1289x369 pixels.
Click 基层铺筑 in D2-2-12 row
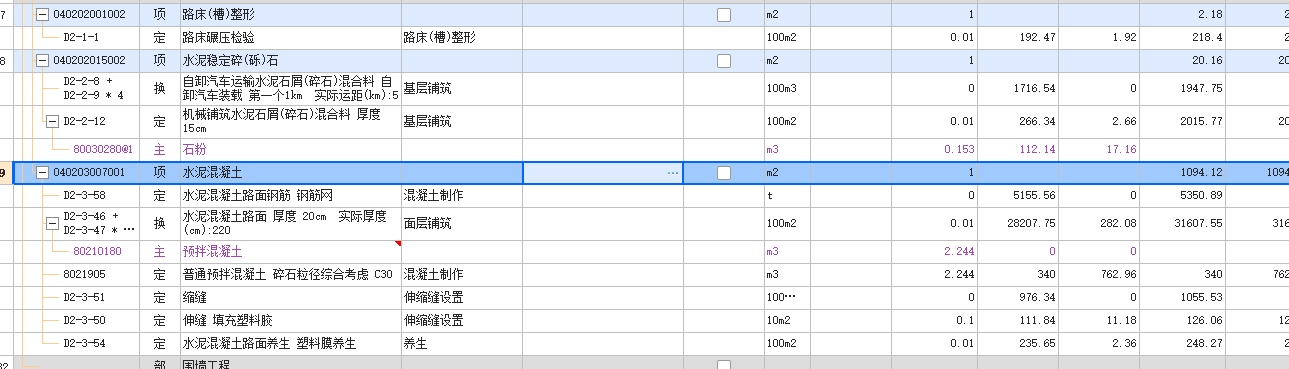[x=427, y=121]
